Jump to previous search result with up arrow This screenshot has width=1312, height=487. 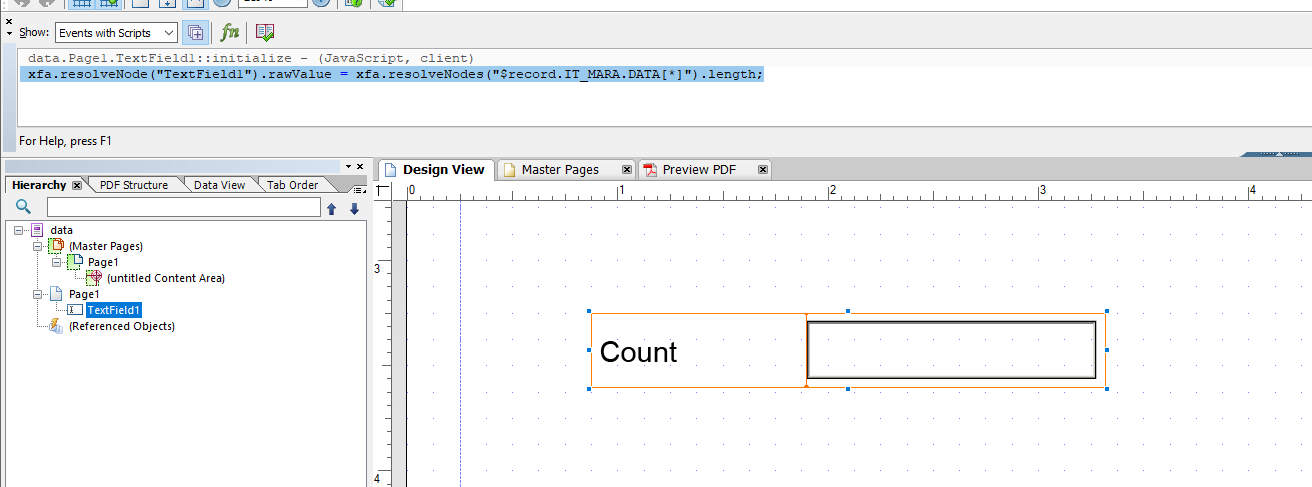[x=332, y=208]
